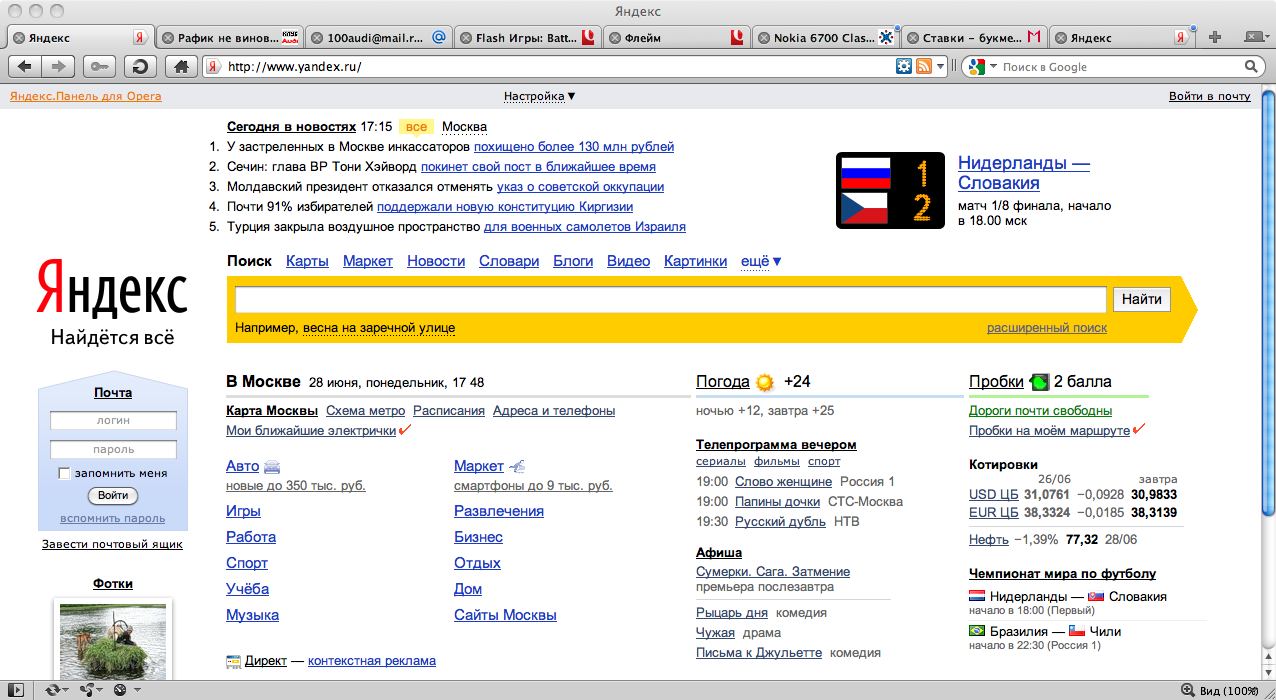The image size is (1276, 700).
Task: Click the Reload page icon
Action: (x=140, y=67)
